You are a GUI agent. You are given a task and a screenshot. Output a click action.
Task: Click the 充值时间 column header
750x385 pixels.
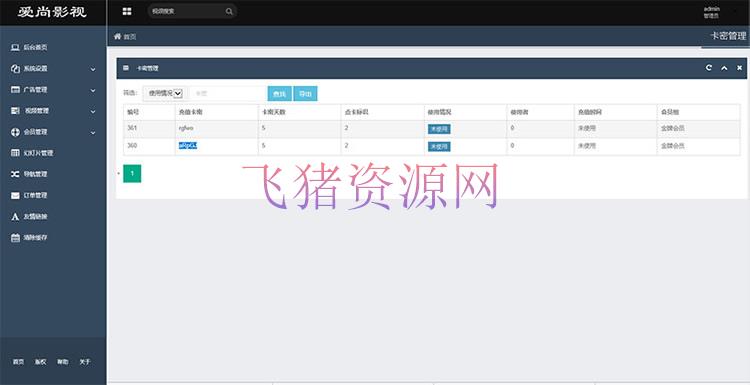point(589,112)
